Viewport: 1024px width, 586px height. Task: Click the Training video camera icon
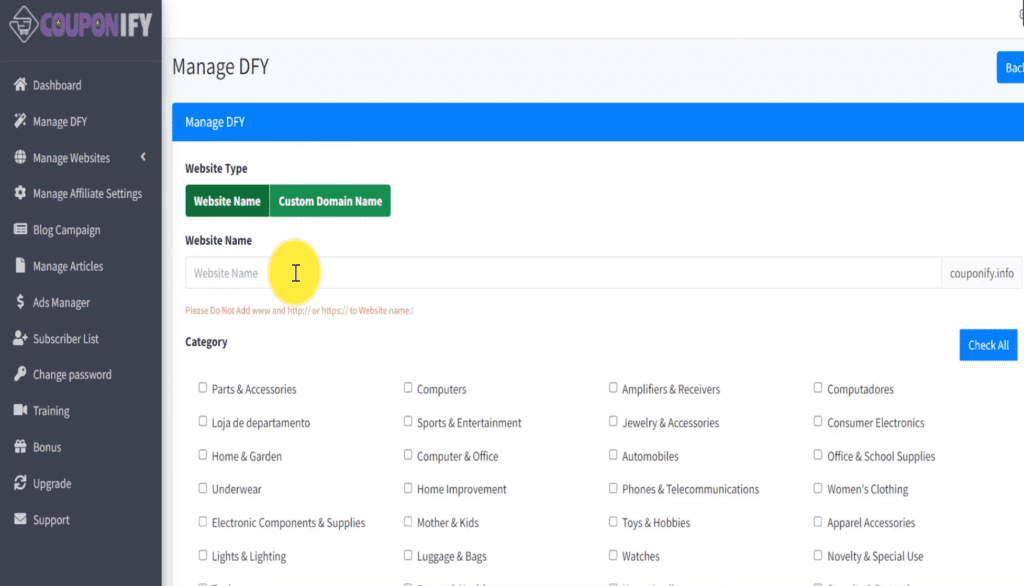point(20,411)
